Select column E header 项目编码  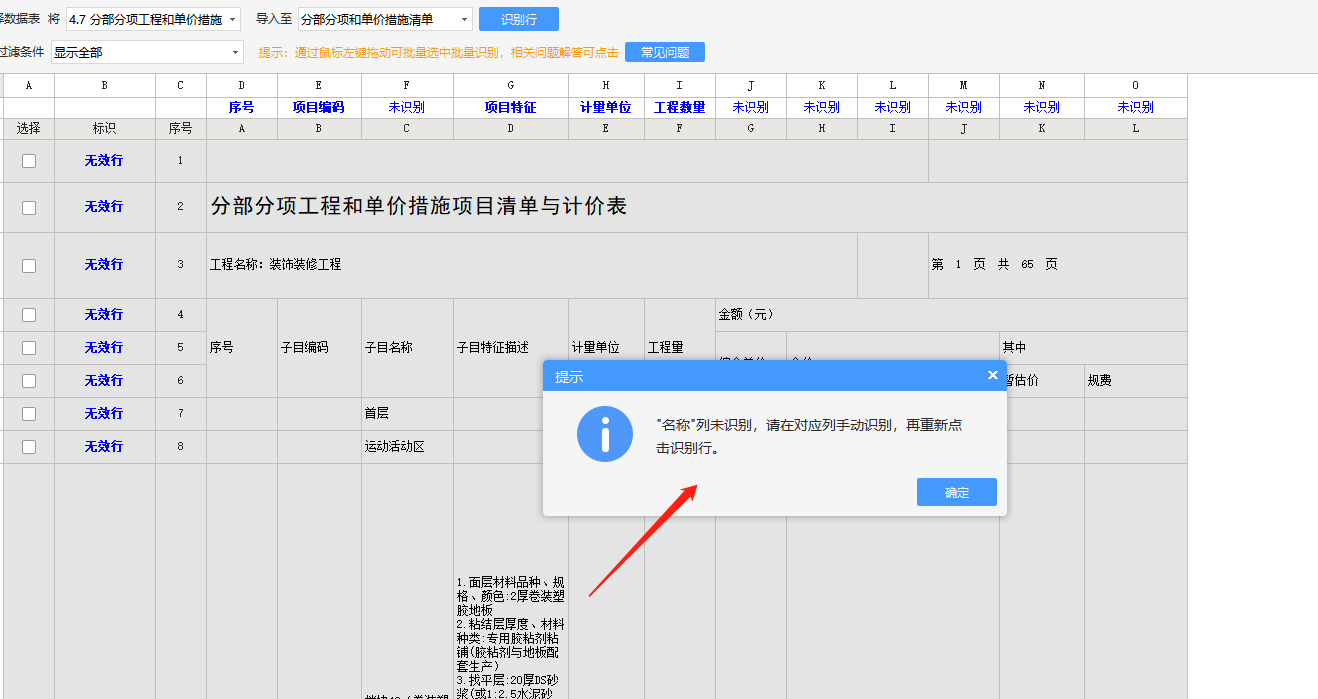tap(319, 107)
